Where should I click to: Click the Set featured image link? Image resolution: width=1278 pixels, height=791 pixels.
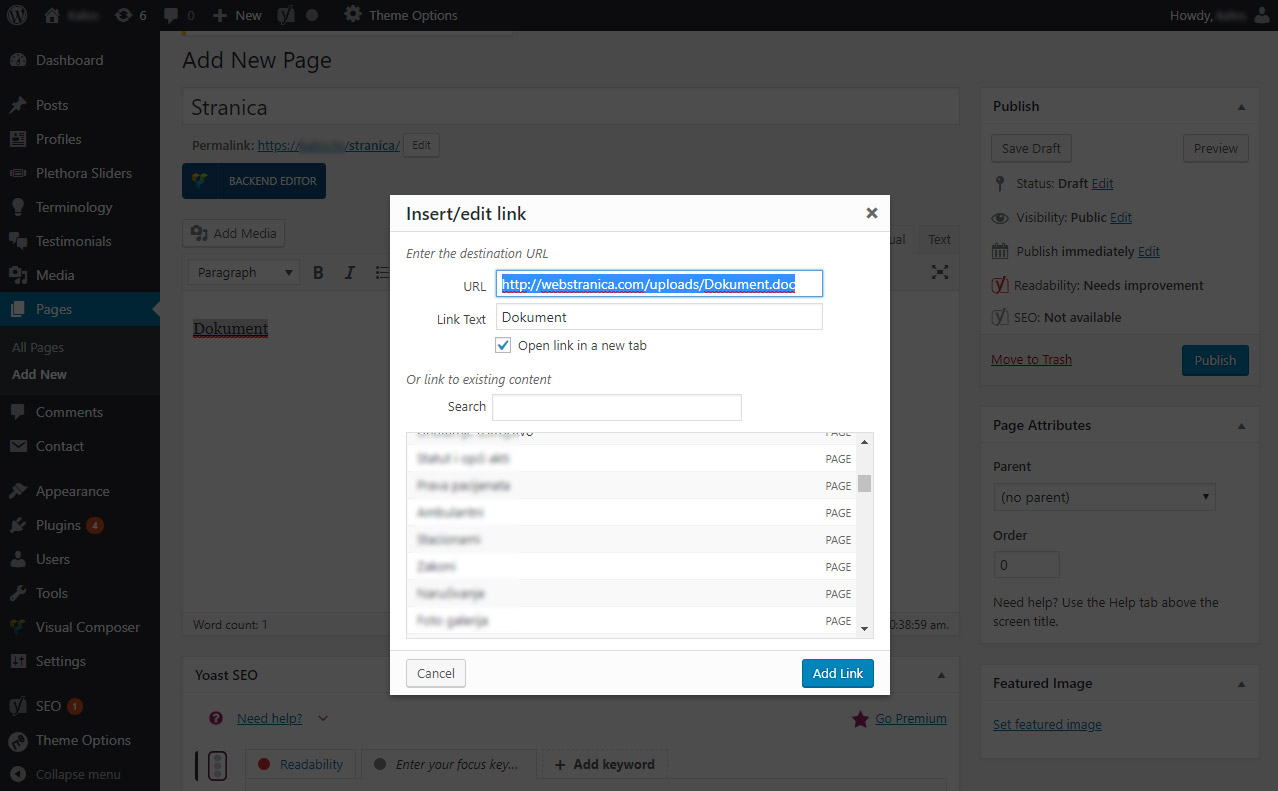tap(1047, 724)
